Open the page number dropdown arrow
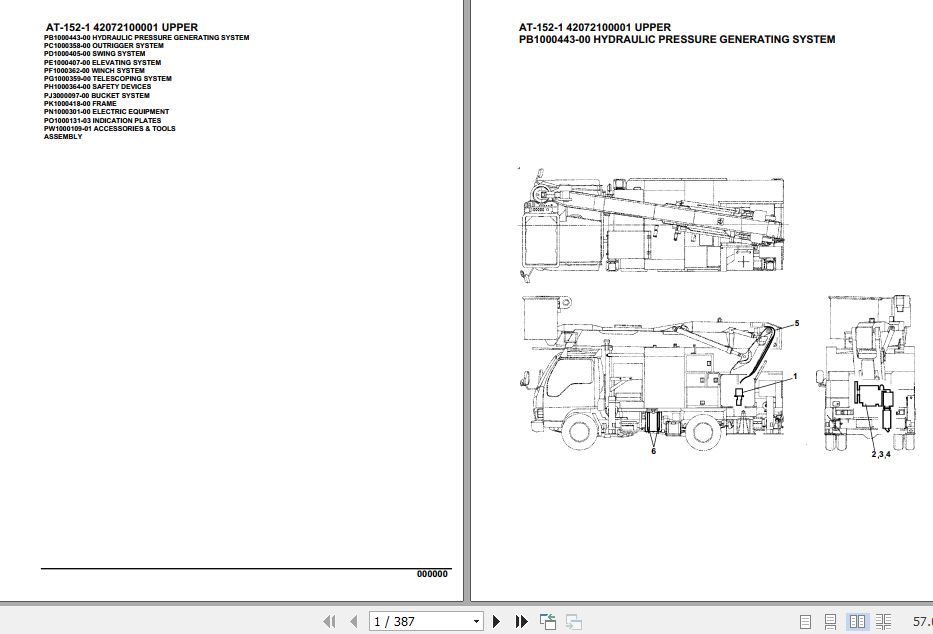Image resolution: width=933 pixels, height=634 pixels. point(476,621)
